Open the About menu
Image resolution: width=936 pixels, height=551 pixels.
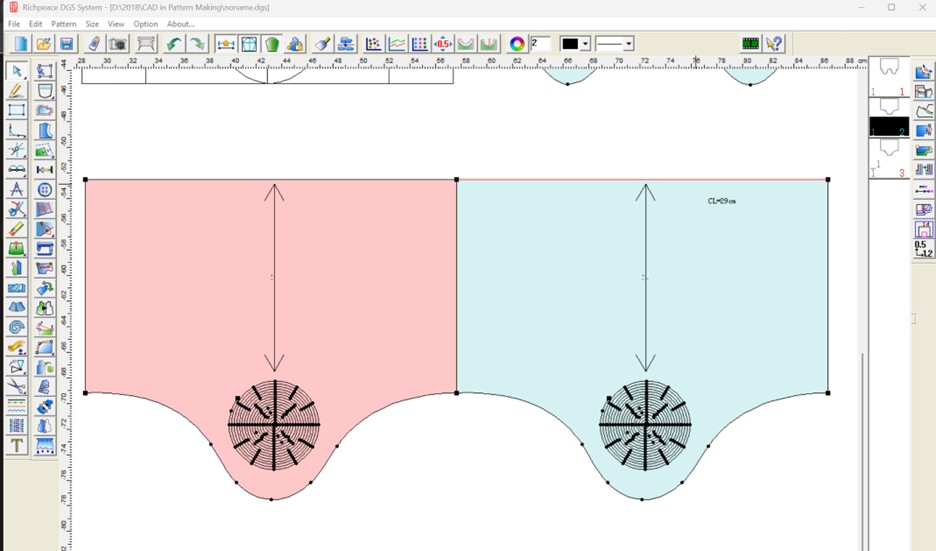click(180, 24)
